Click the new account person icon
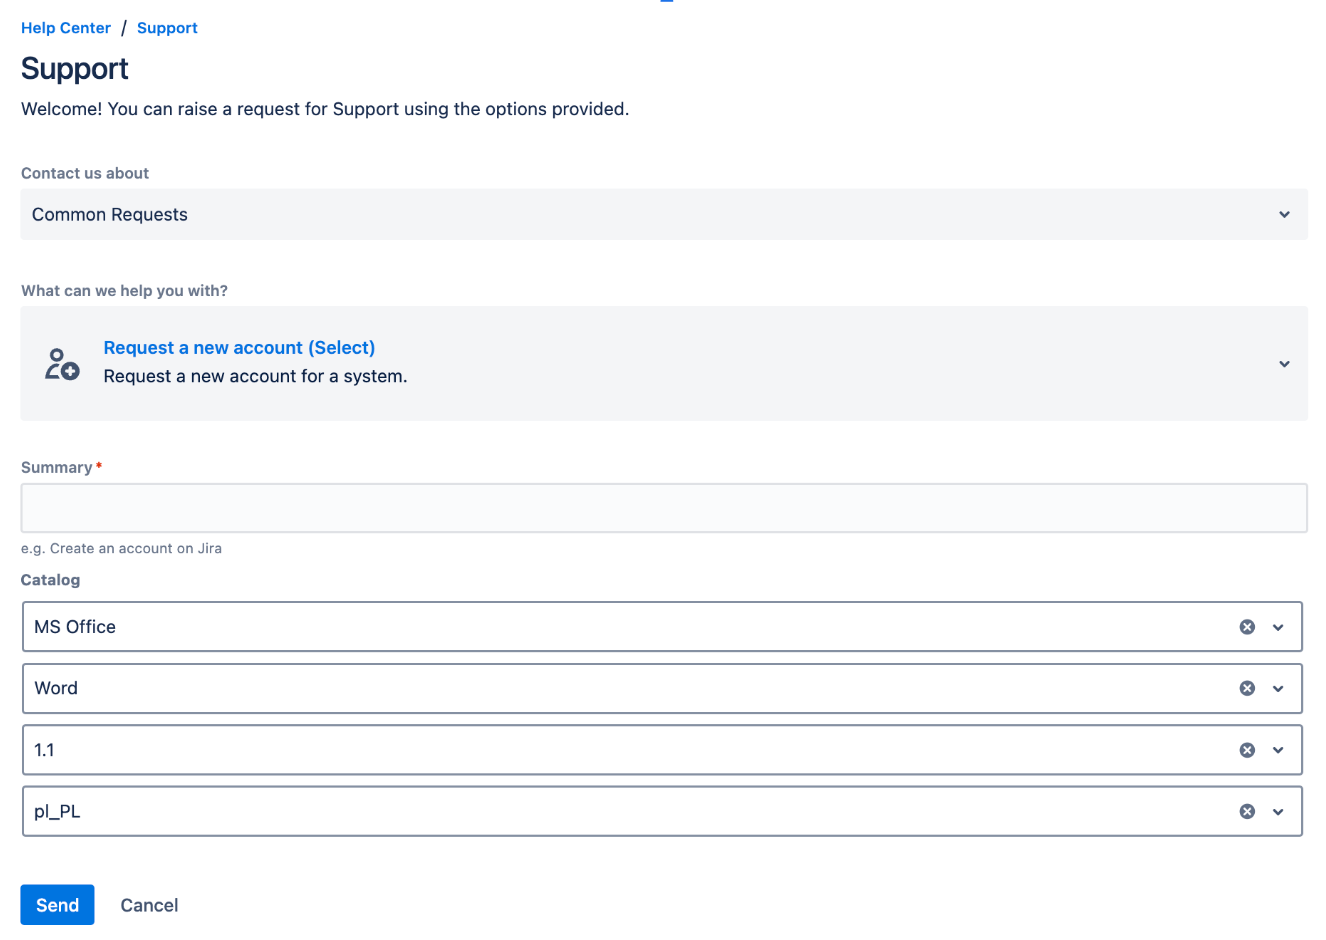Viewport: 1326px width, 940px height. (x=61, y=363)
